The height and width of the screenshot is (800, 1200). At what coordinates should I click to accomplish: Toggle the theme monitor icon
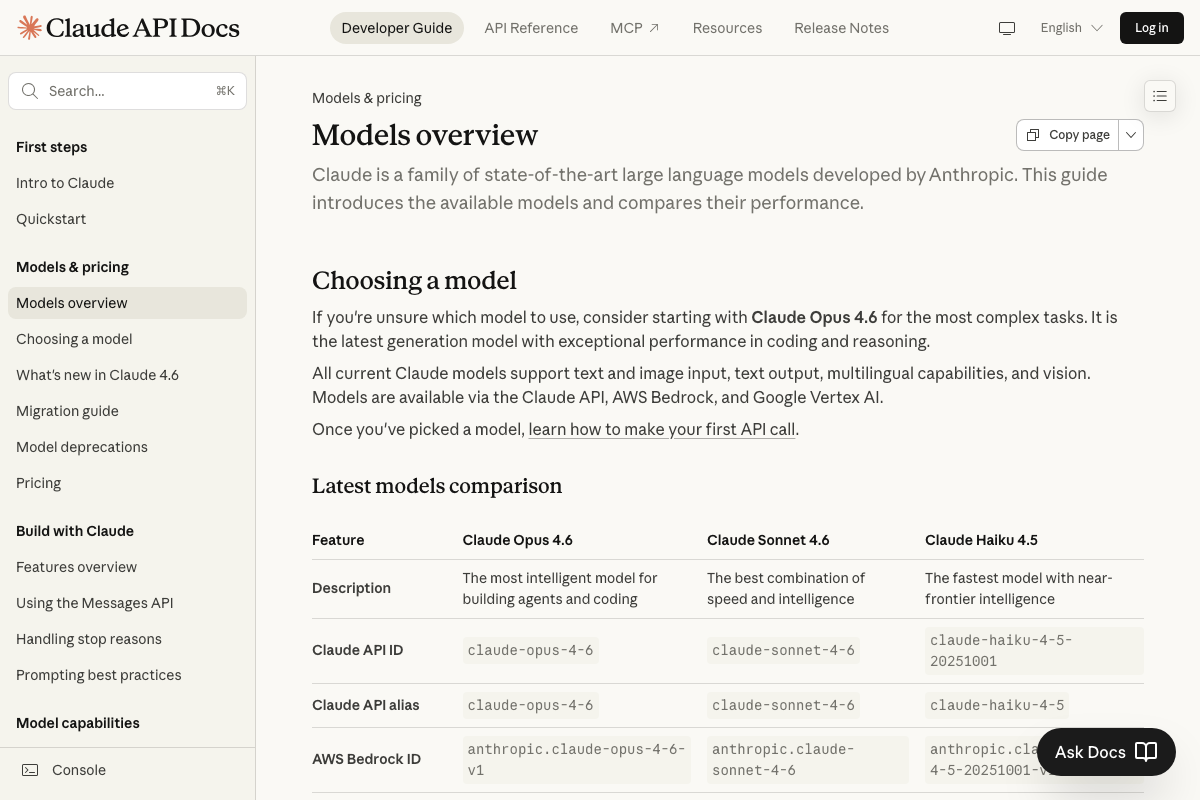pyautogui.click(x=1007, y=28)
